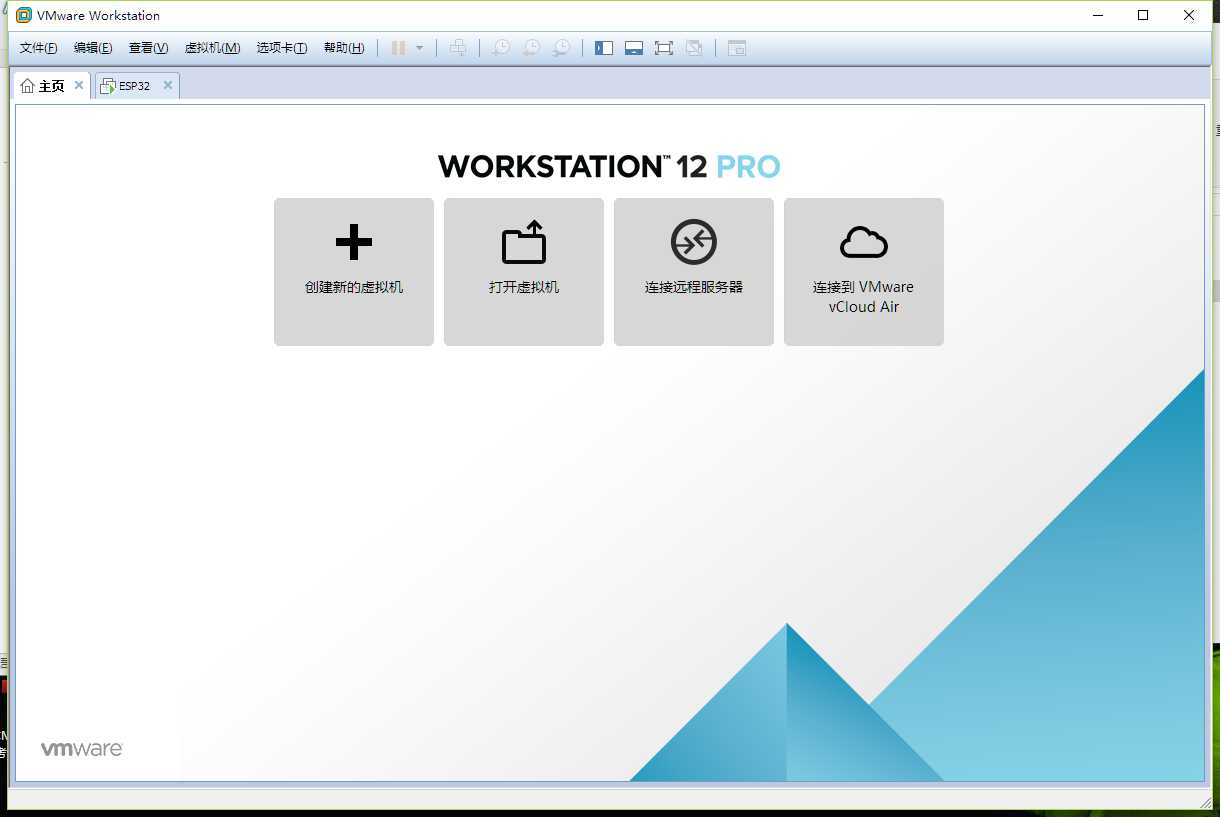
Task: Click the 创建新的虚拟机 tile
Action: click(354, 272)
